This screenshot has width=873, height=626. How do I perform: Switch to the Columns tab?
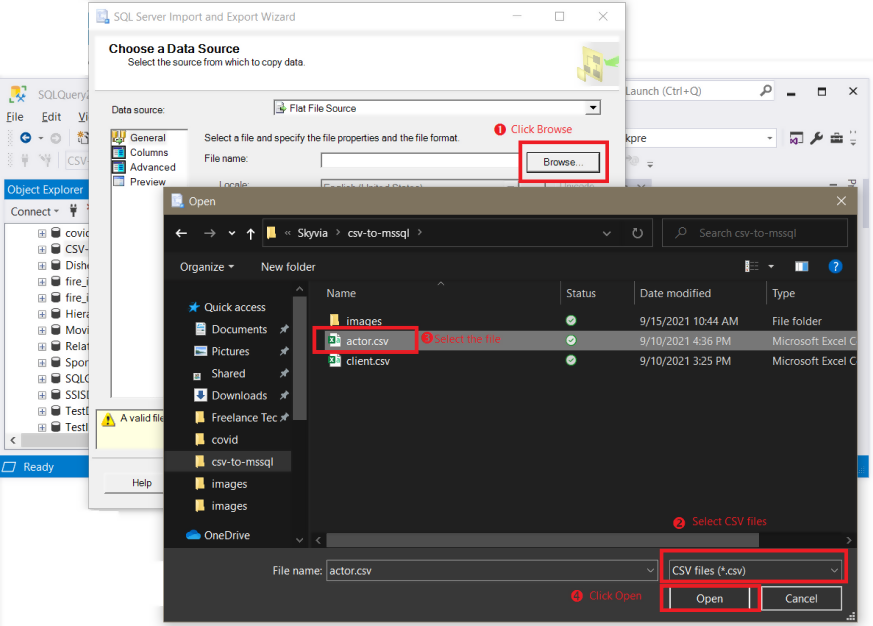tap(149, 152)
